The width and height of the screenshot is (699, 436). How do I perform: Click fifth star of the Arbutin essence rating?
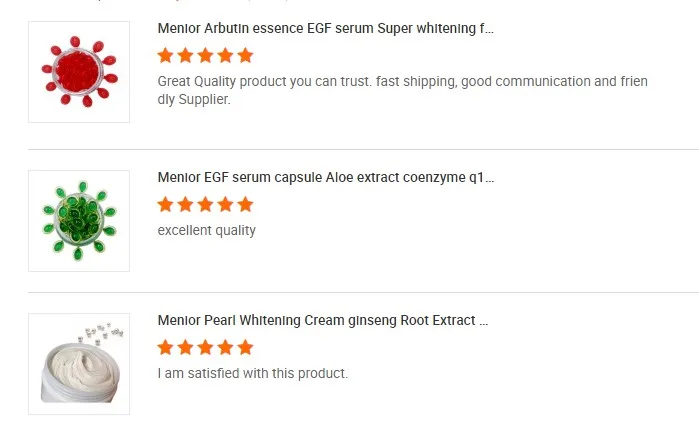pyautogui.click(x=245, y=56)
